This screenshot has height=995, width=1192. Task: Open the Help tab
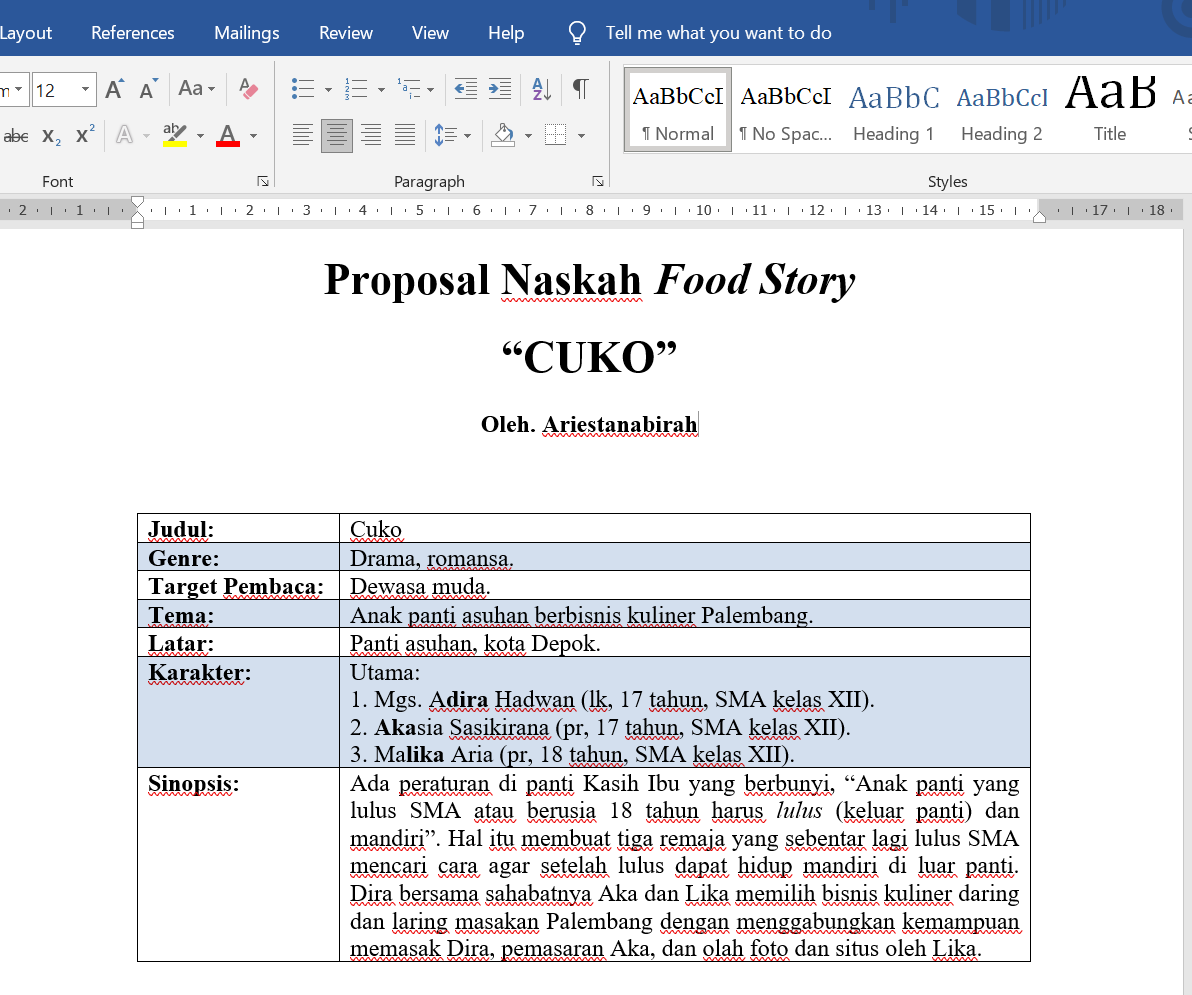click(506, 33)
